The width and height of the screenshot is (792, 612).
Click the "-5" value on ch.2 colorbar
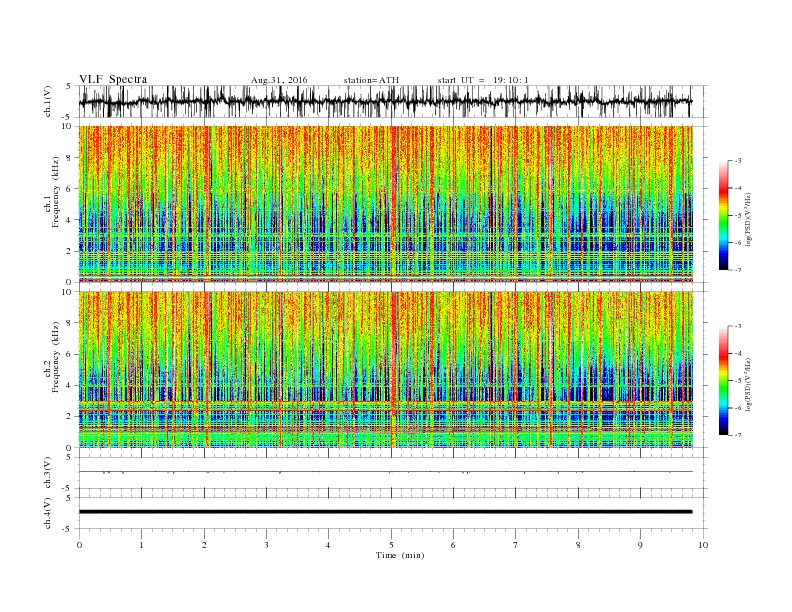click(738, 381)
